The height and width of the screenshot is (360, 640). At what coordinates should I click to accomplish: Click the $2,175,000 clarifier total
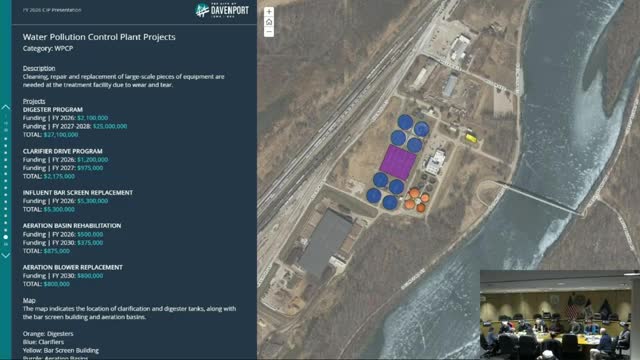point(59,176)
